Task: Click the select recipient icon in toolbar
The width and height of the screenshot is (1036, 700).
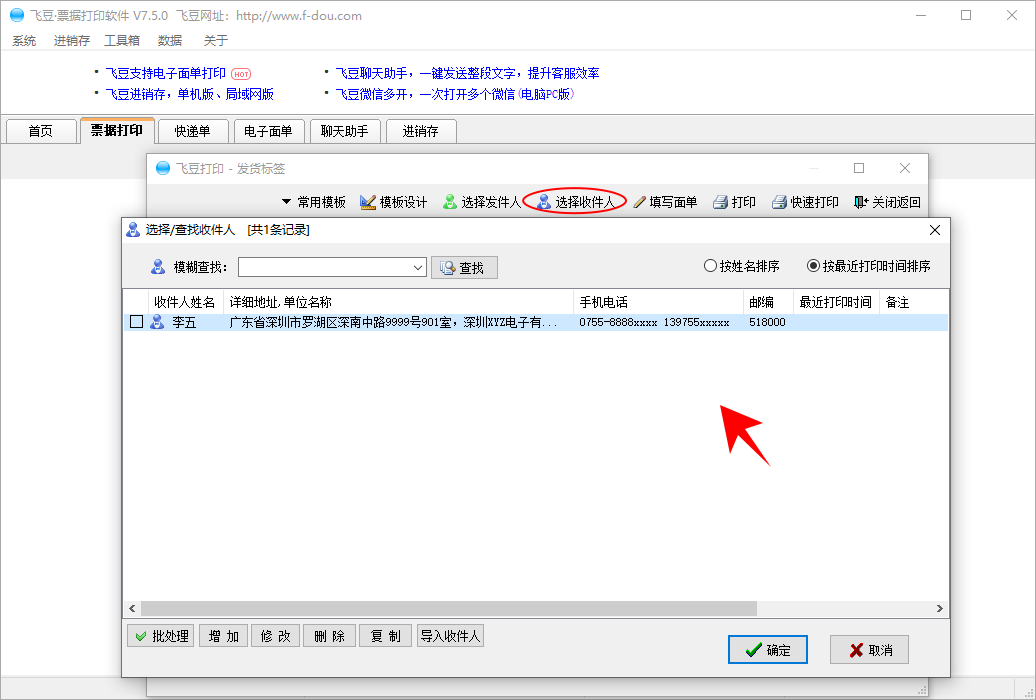Action: click(x=544, y=202)
